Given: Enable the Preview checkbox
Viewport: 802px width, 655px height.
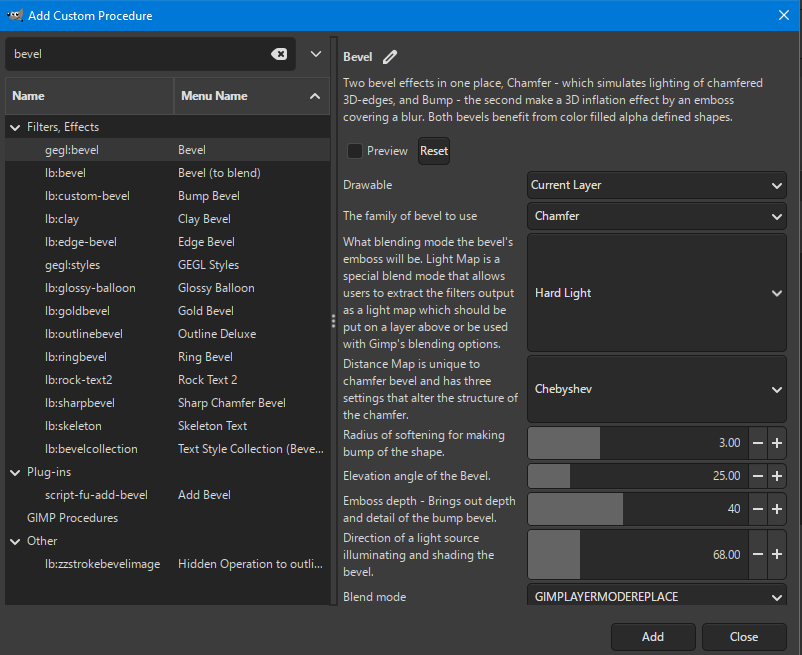Looking at the screenshot, I should (x=354, y=151).
